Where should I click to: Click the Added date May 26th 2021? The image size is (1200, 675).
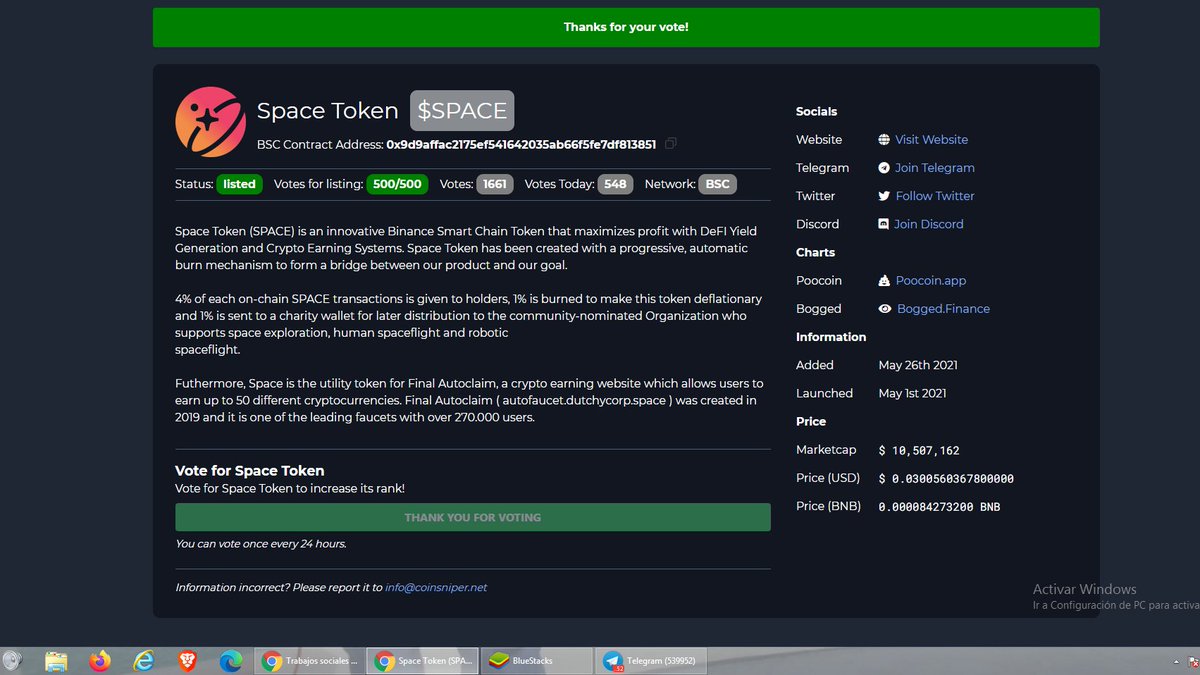tap(918, 365)
